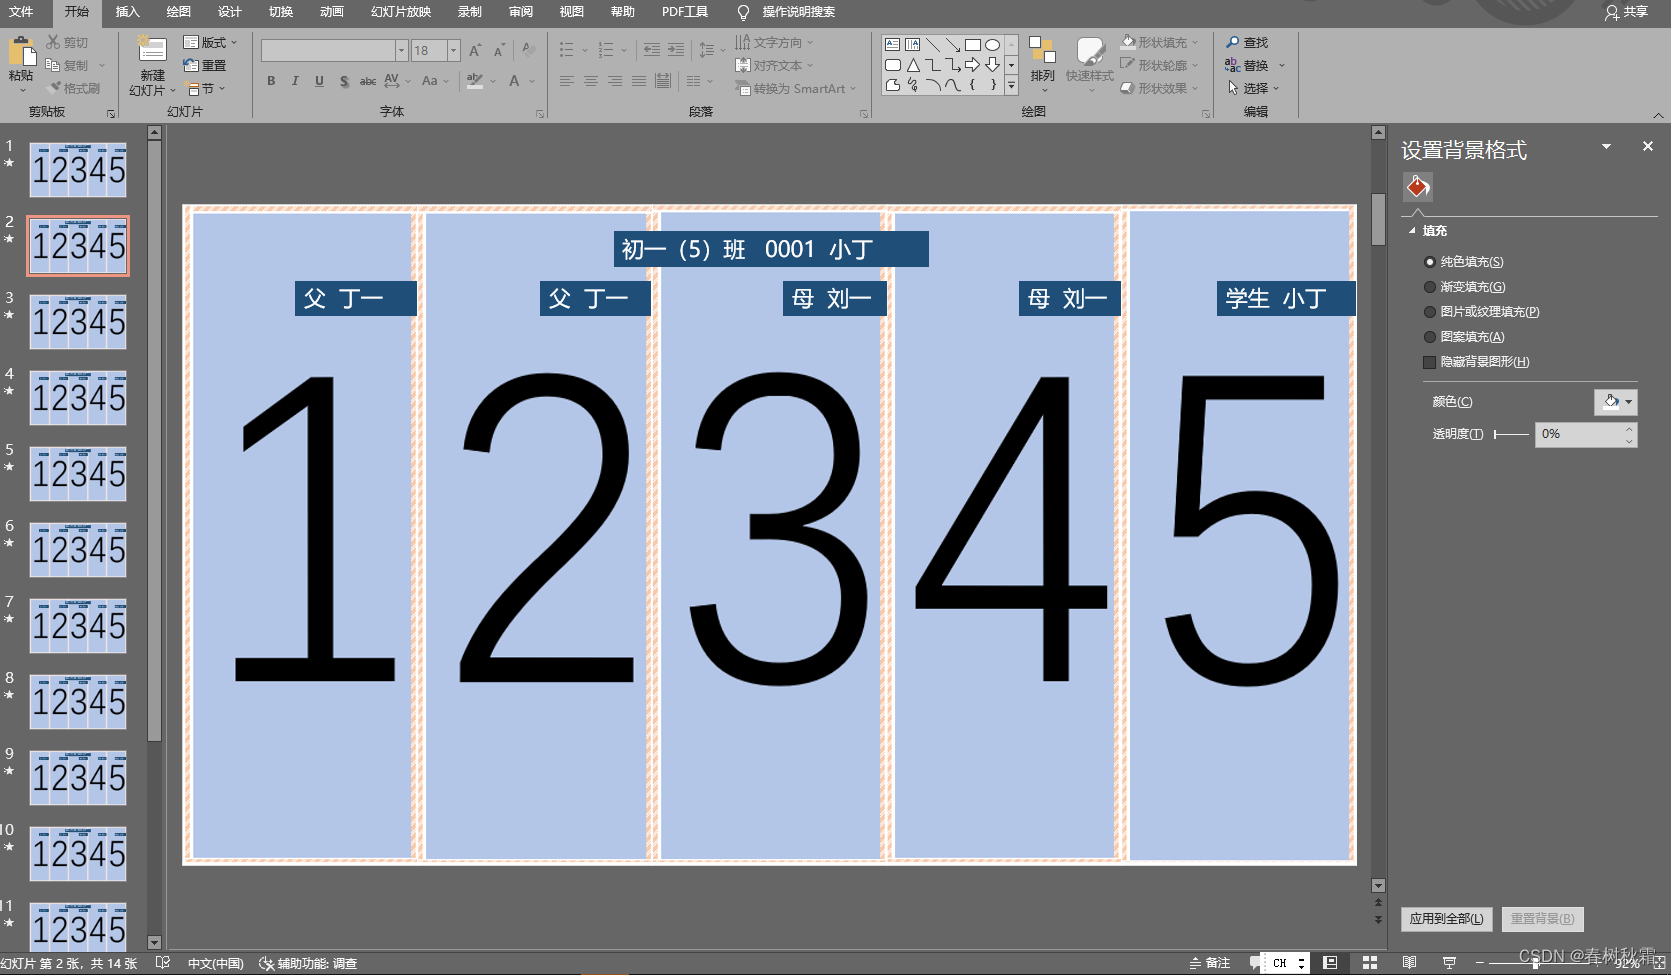
Task: Switch to Animations (动画) tab
Action: (331, 12)
